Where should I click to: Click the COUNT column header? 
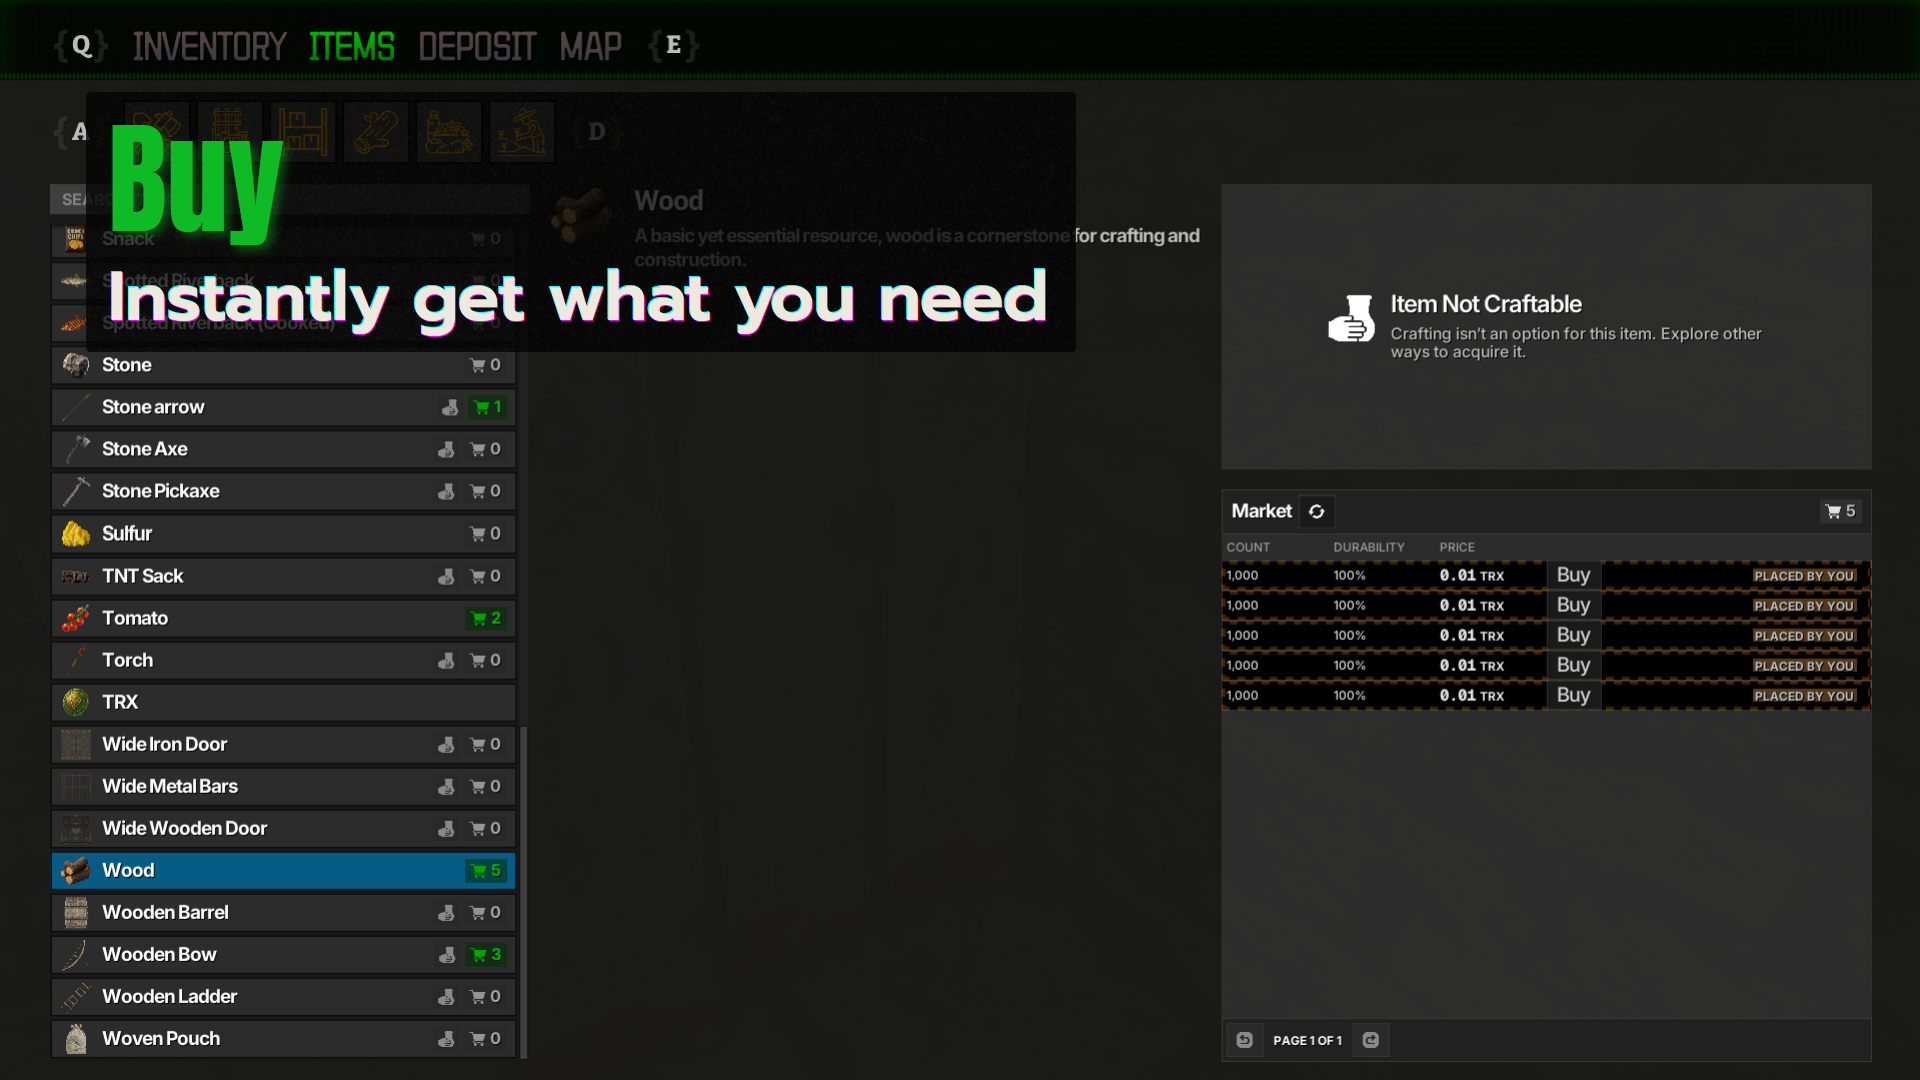click(x=1248, y=547)
